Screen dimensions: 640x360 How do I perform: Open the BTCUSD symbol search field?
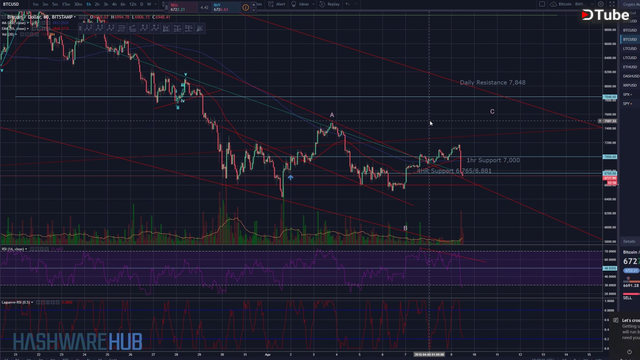[12, 4]
